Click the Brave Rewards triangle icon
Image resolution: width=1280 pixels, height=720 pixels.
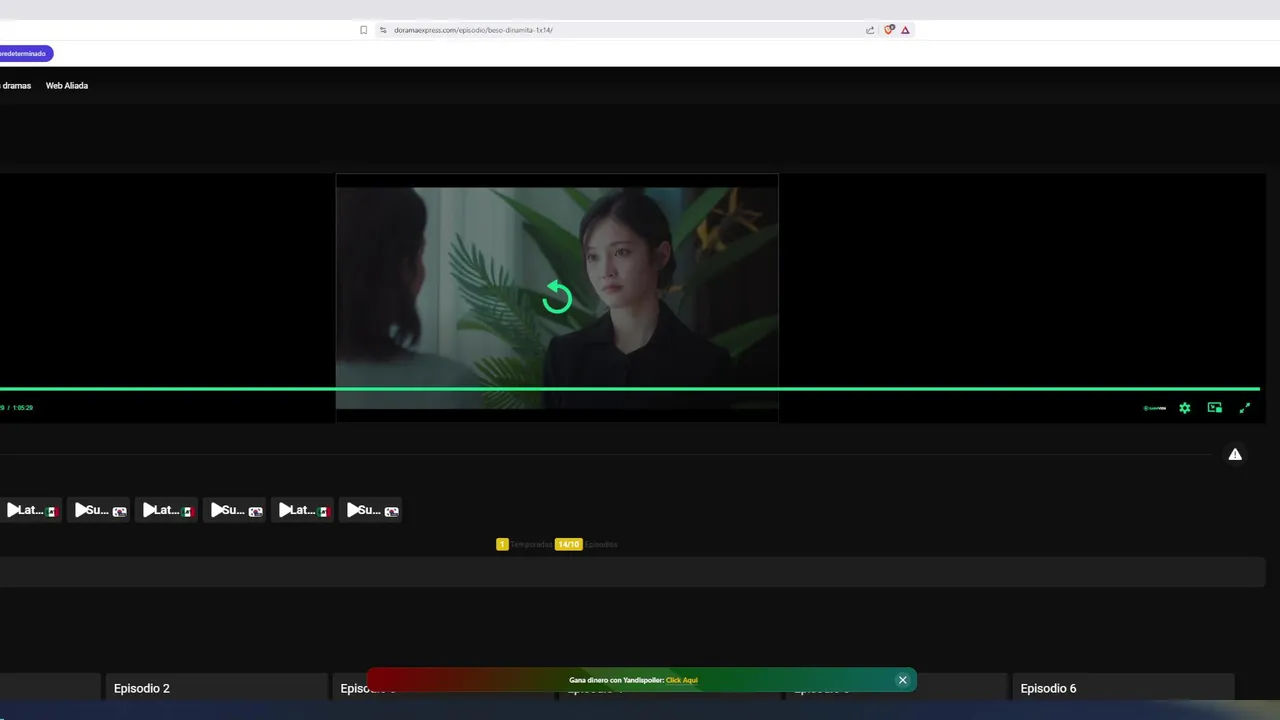click(905, 30)
